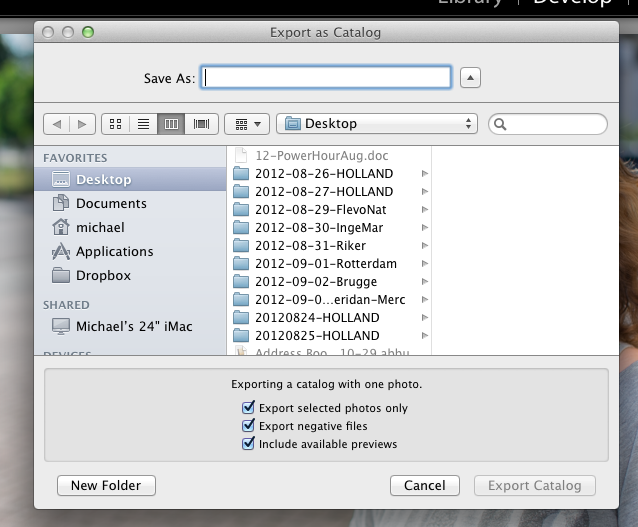Screen dimensions: 638x527
Task: Click the back navigation arrow
Action: (57, 124)
